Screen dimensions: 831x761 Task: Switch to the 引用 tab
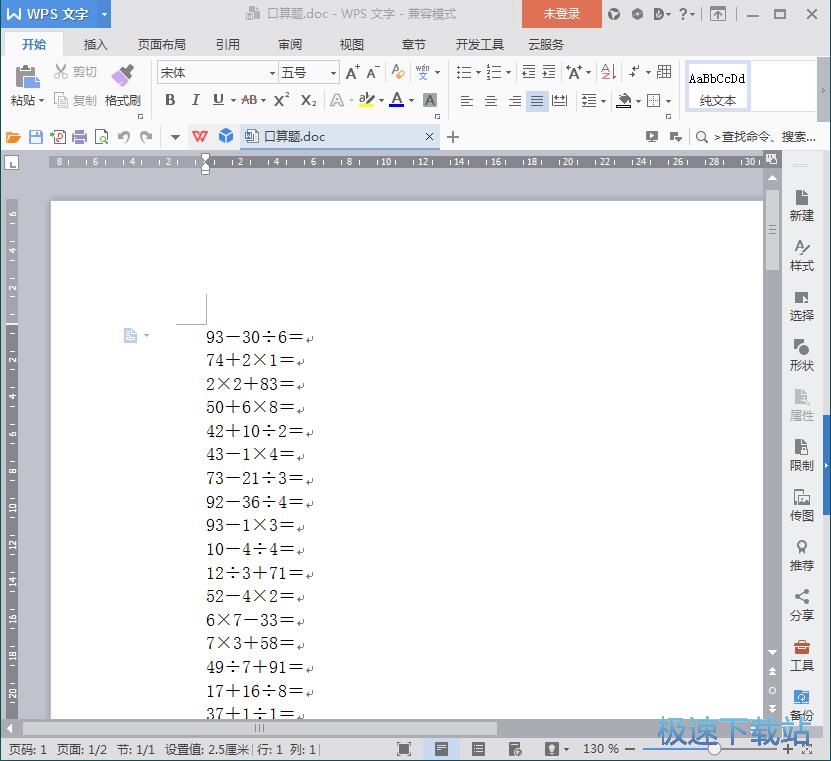(228, 45)
